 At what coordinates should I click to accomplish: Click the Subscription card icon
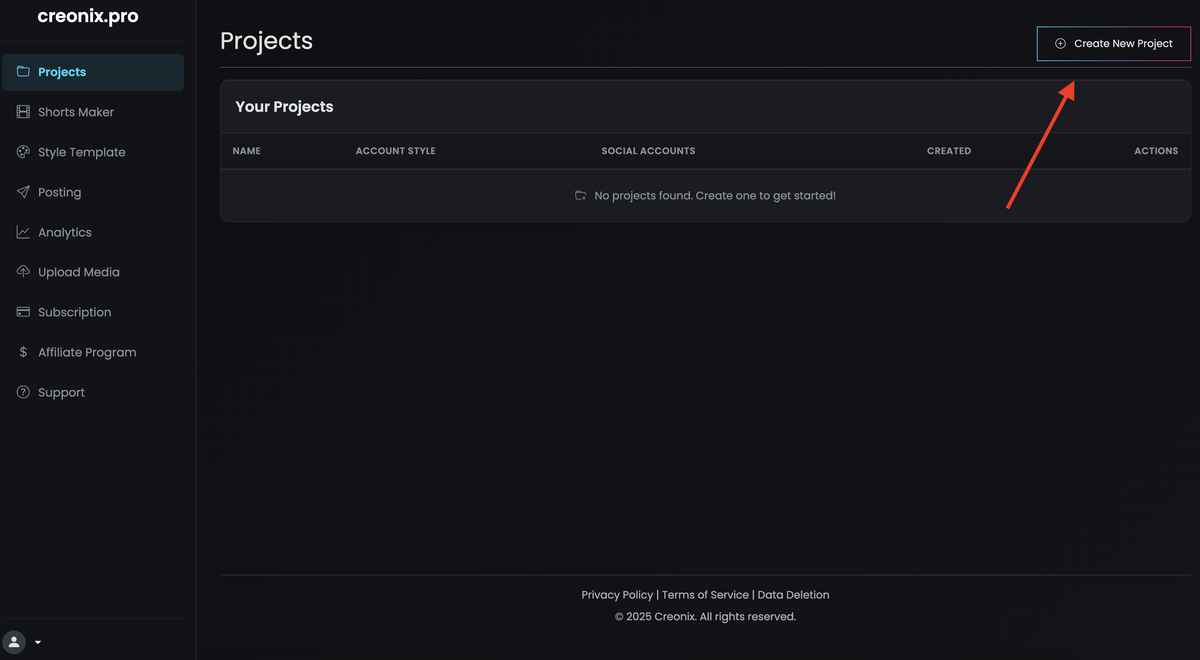[x=23, y=312]
